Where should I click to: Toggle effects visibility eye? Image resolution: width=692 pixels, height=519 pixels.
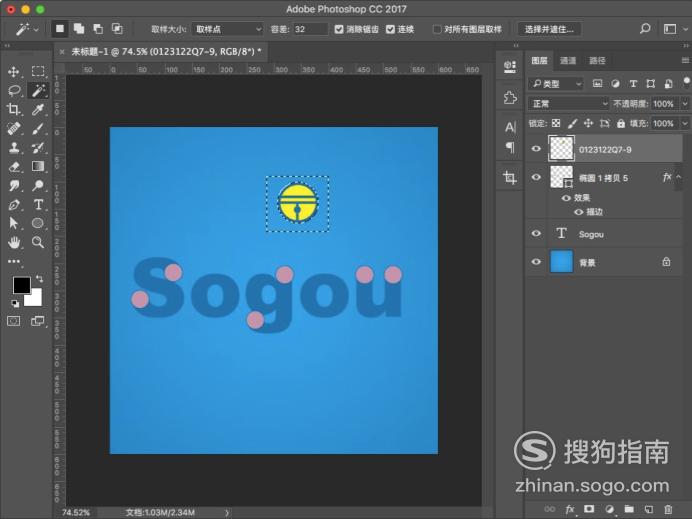click(566, 198)
